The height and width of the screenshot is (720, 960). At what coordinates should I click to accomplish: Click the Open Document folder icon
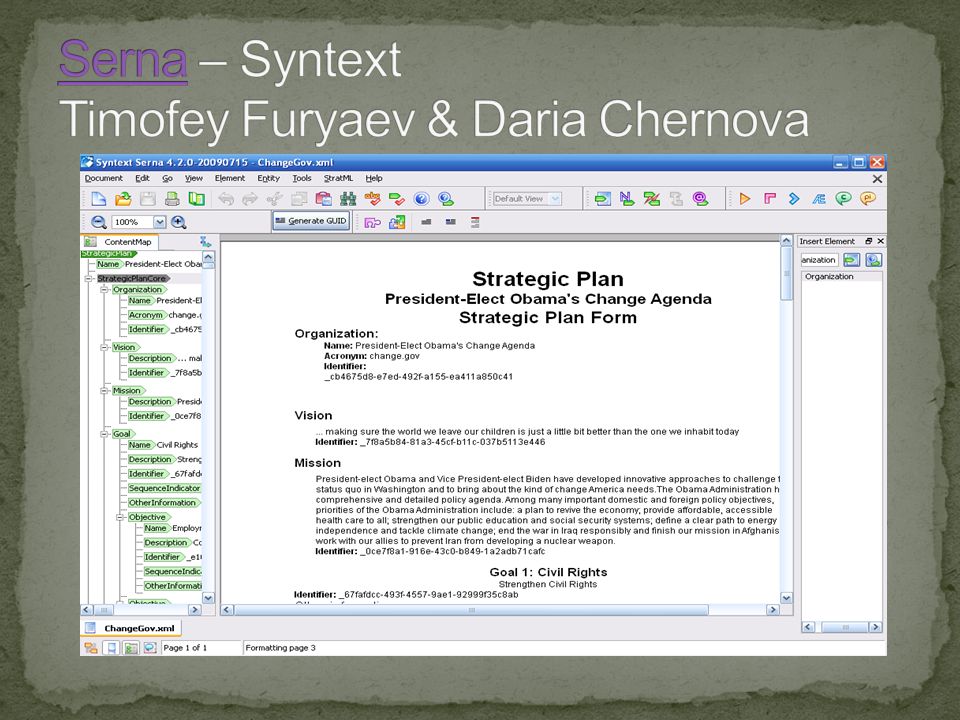(x=123, y=199)
